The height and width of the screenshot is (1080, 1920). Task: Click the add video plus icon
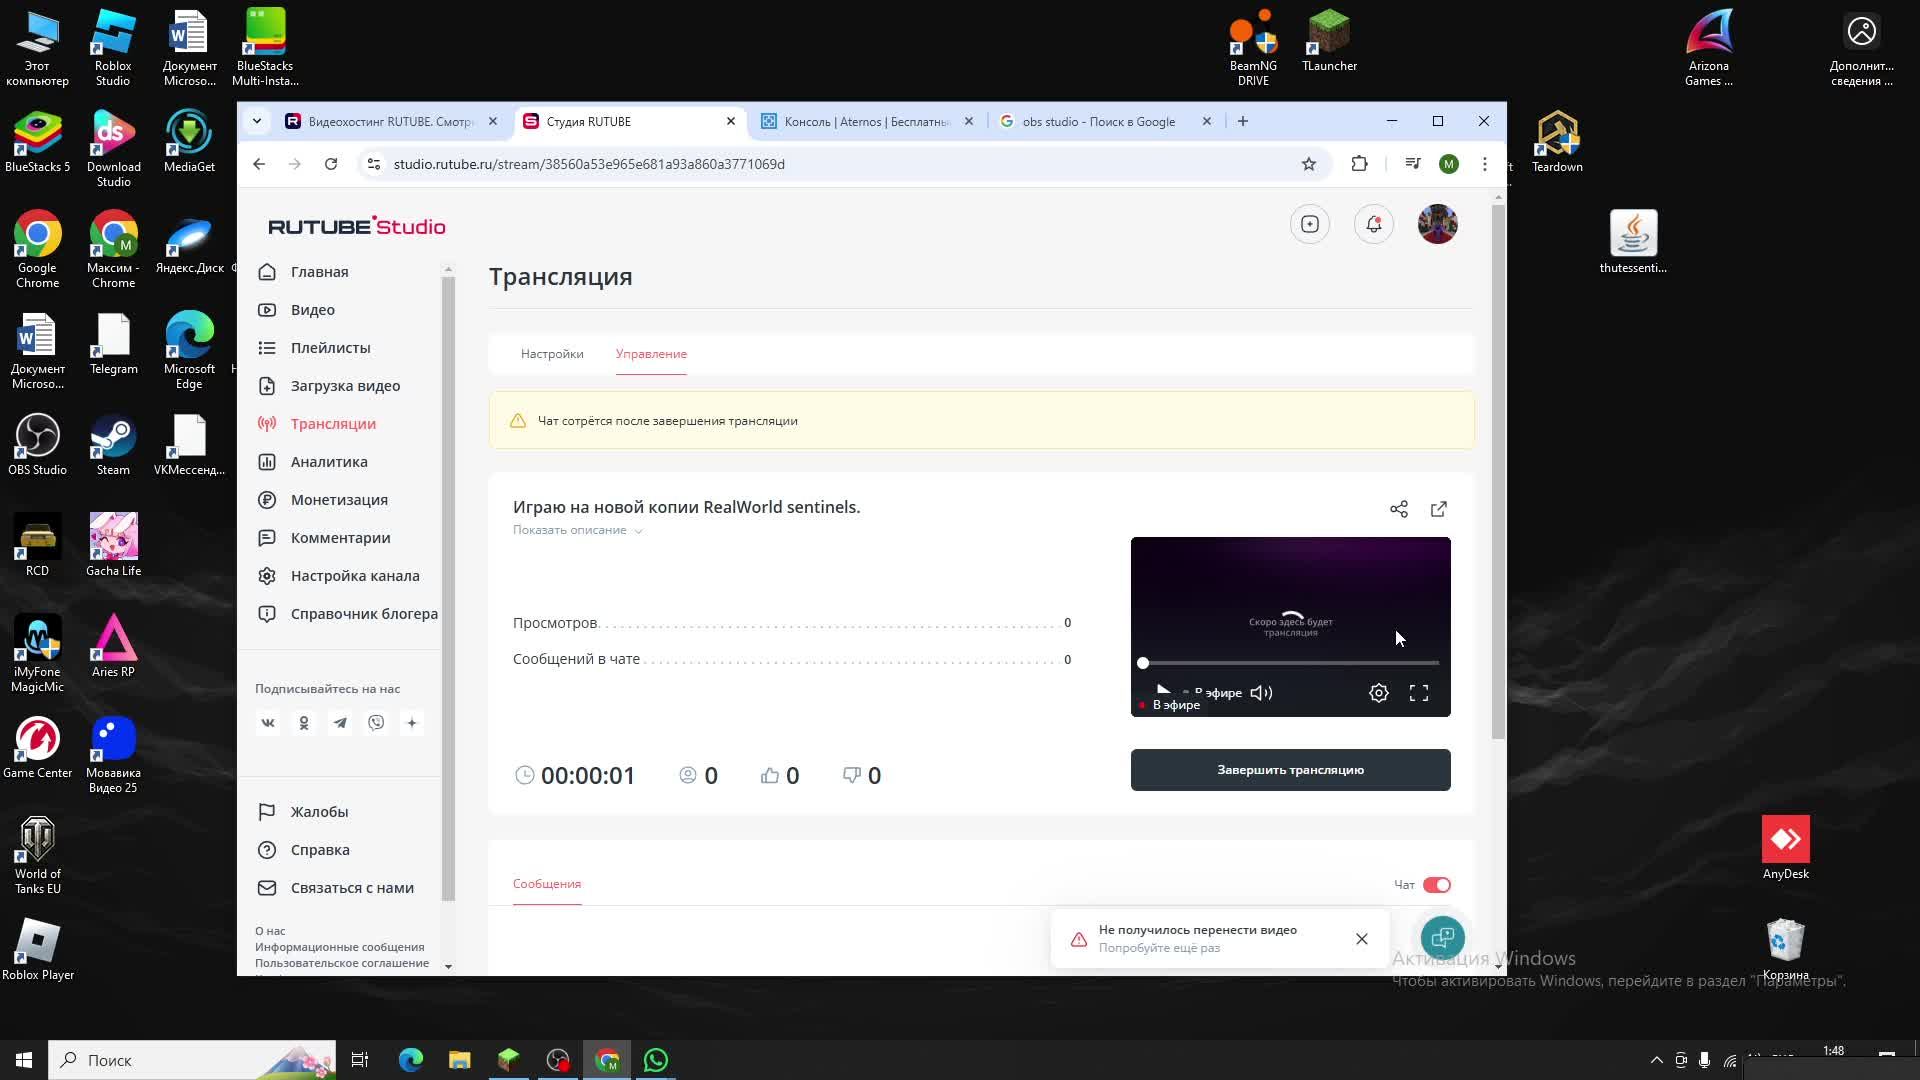click(1310, 224)
